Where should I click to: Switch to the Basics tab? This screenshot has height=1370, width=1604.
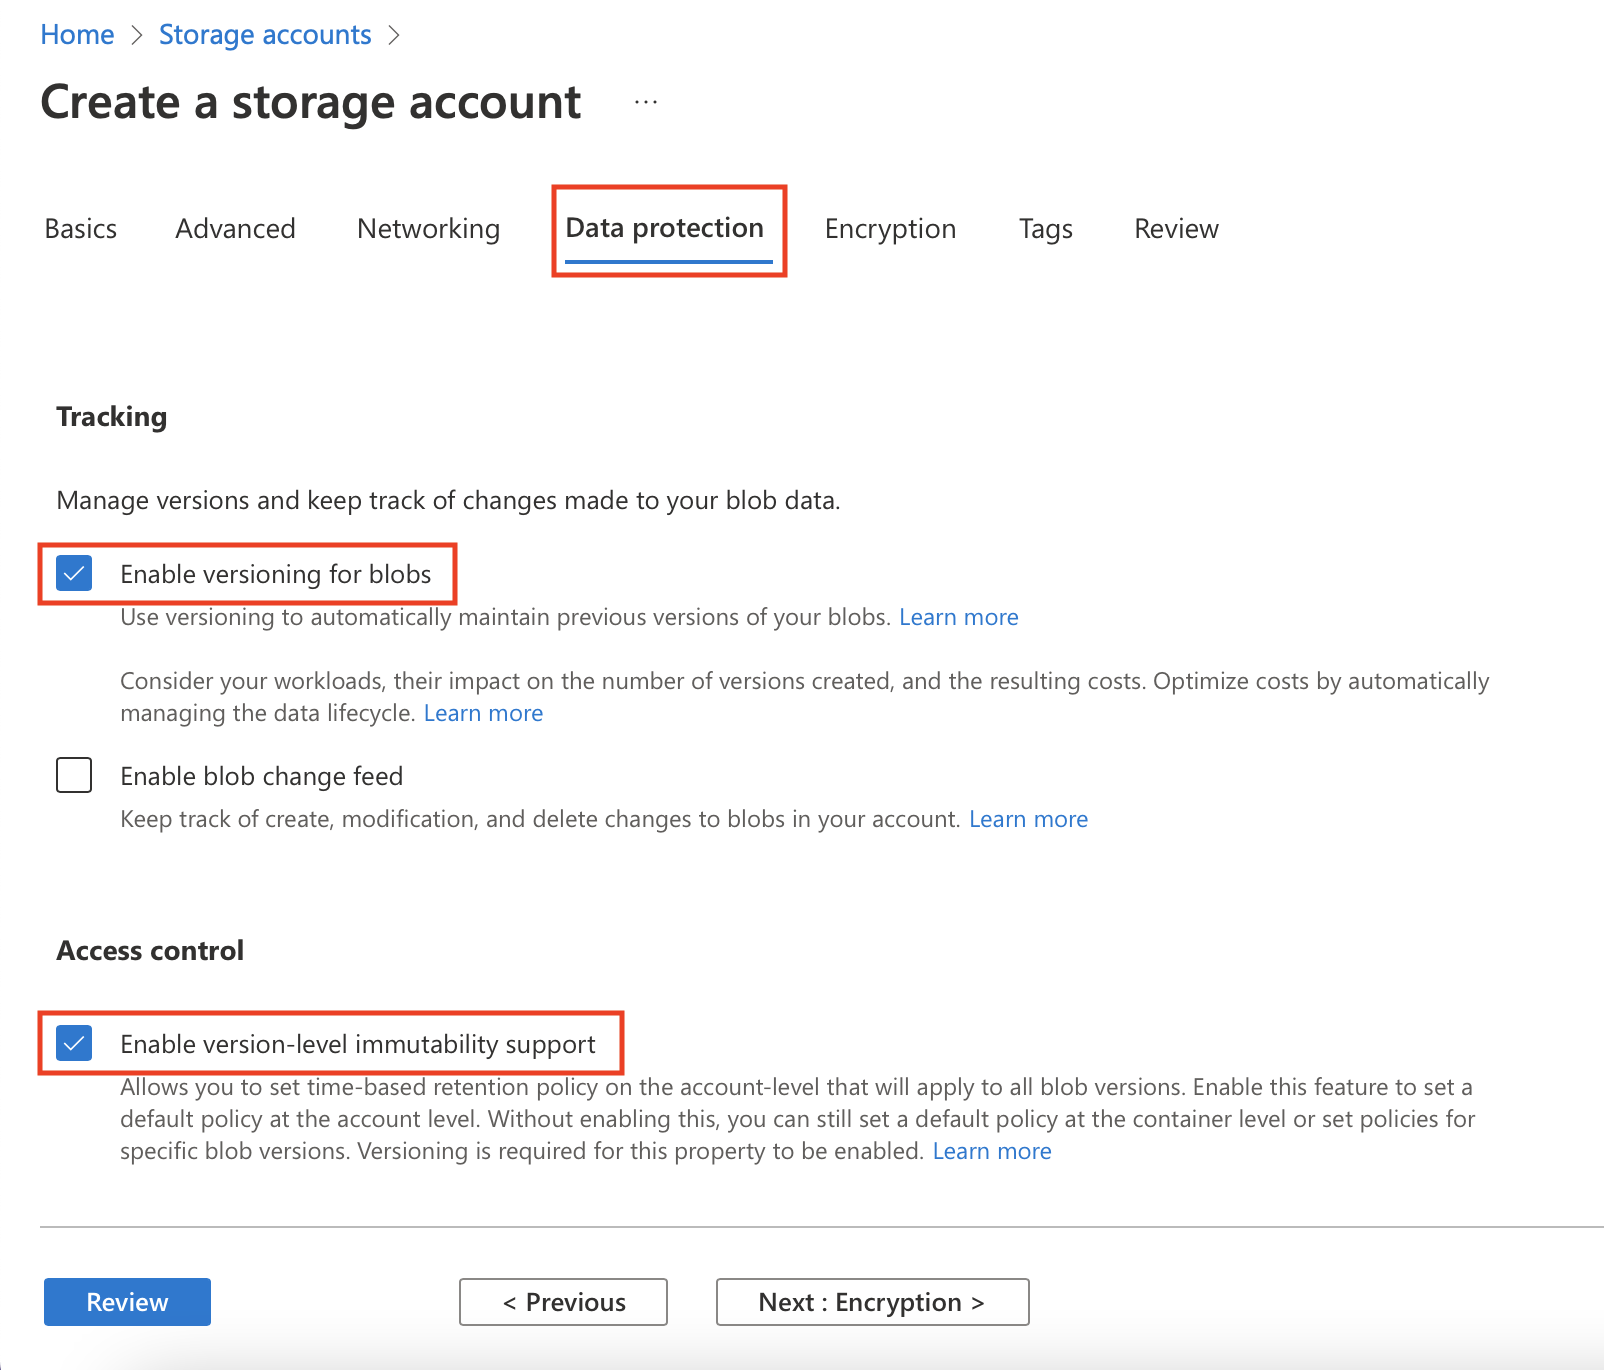[81, 229]
